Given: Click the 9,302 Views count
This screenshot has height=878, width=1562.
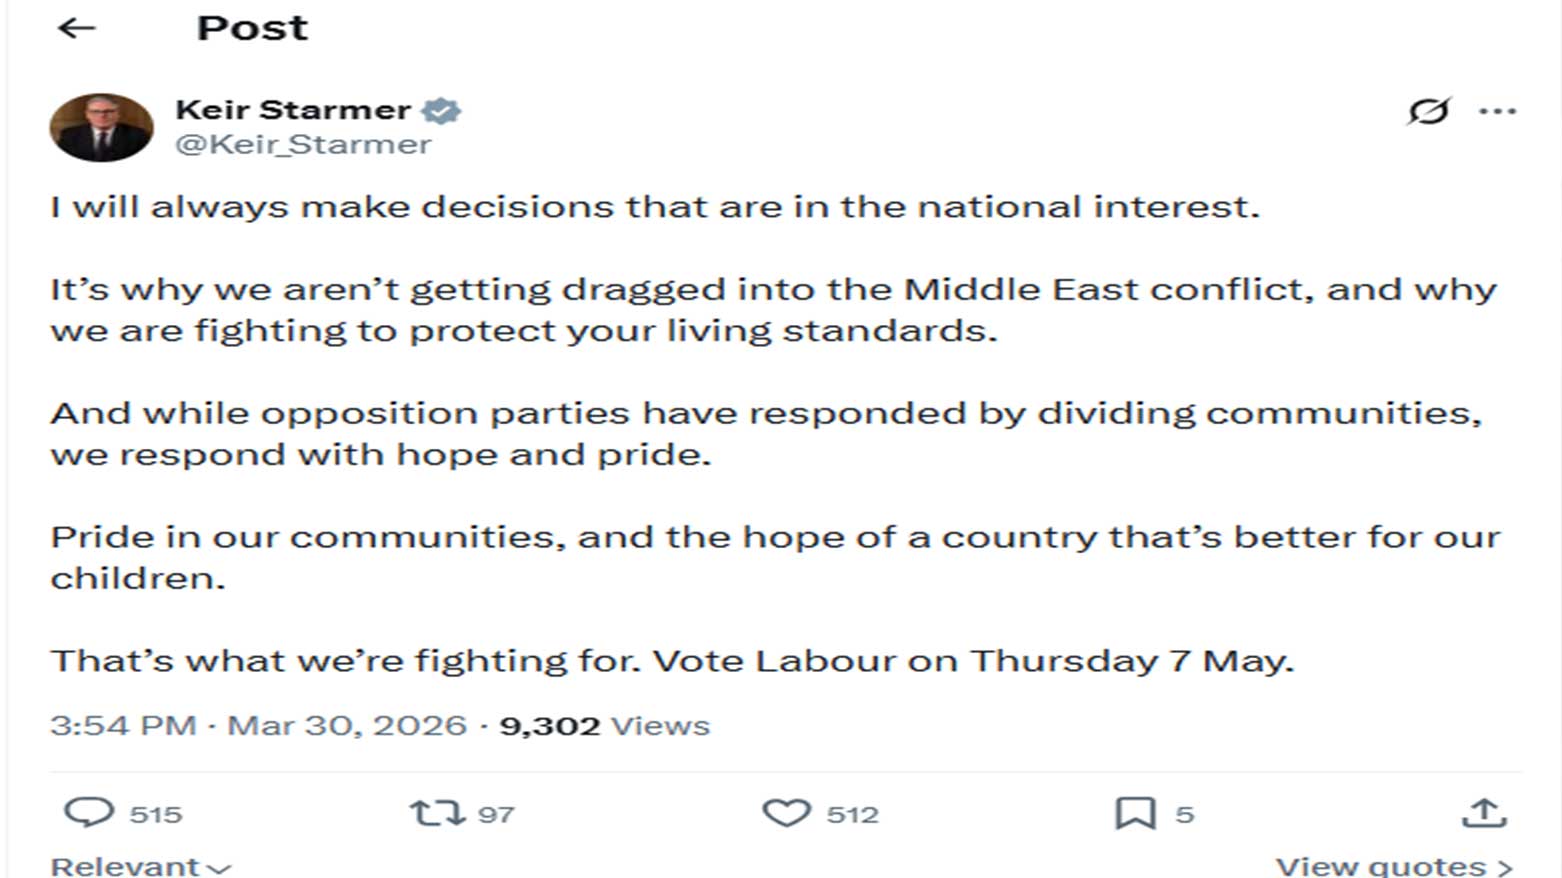Looking at the screenshot, I should (x=604, y=725).
